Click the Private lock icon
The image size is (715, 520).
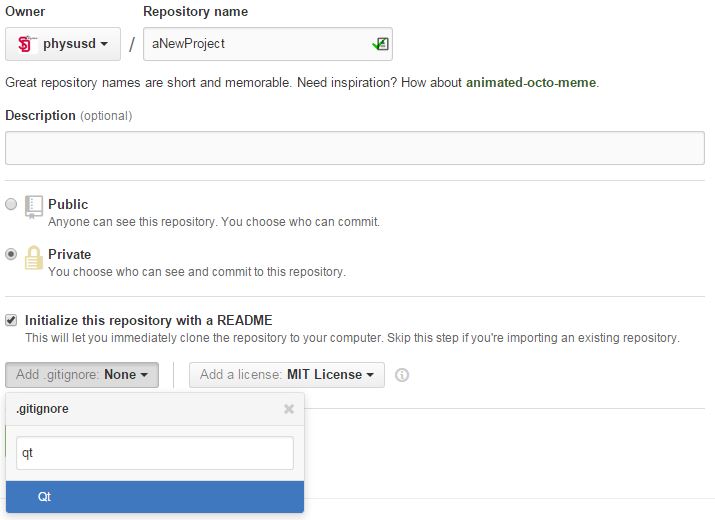coord(33,258)
